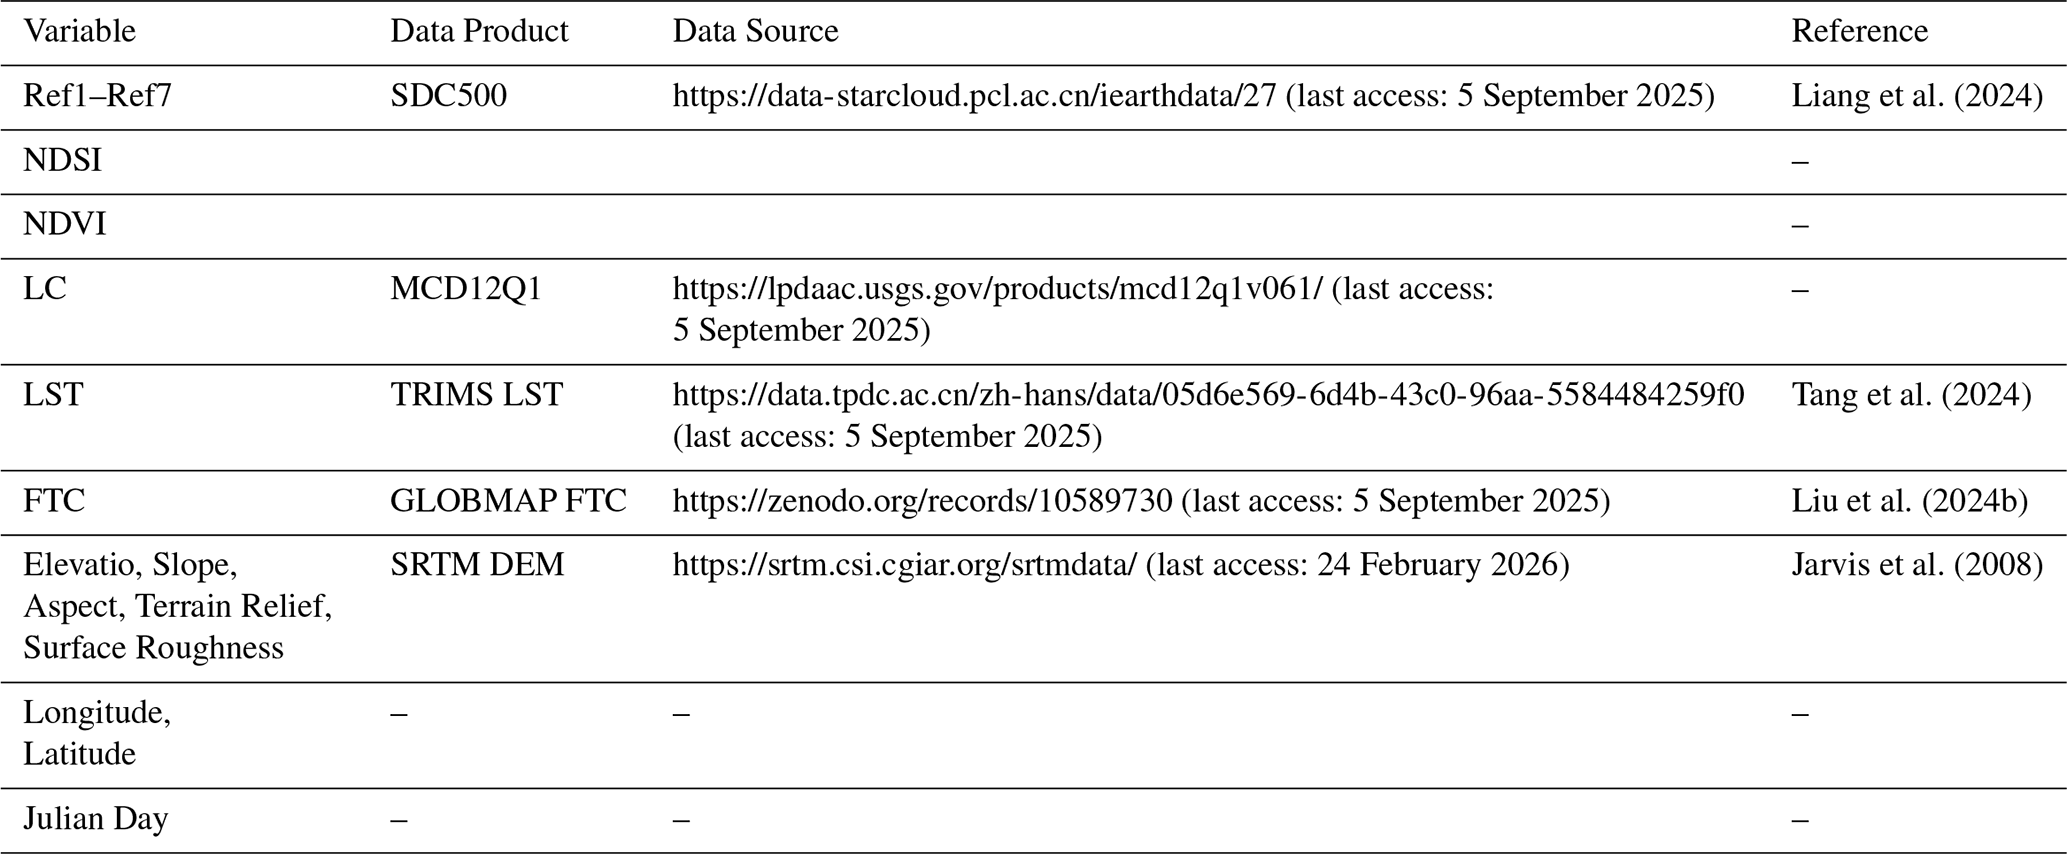Image resolution: width=2067 pixels, height=854 pixels.
Task: Click the Julian Day variable cell
Action: pos(96,819)
